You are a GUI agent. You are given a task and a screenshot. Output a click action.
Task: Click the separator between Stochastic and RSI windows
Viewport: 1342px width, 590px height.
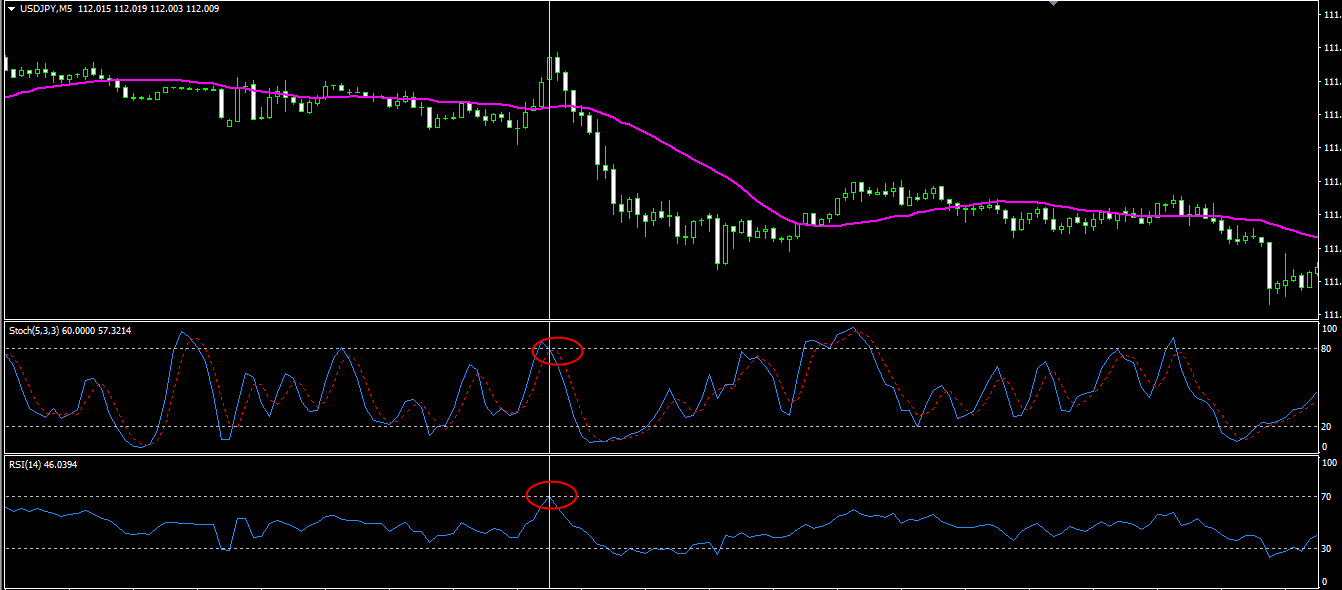pos(660,455)
